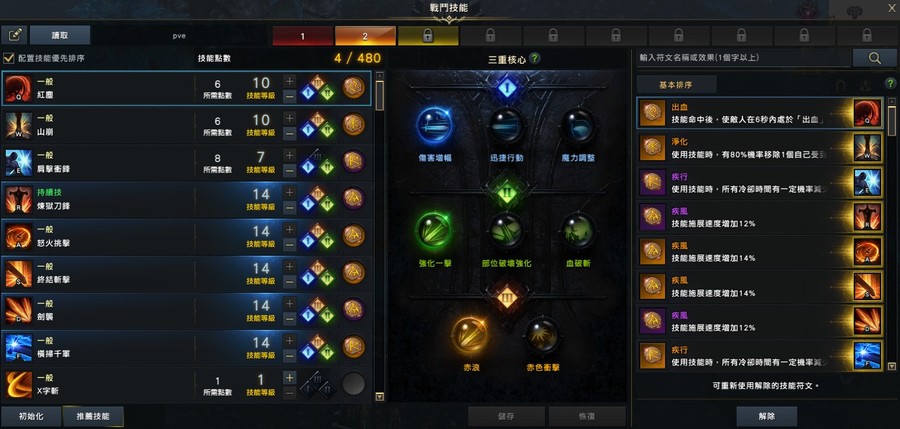The width and height of the screenshot is (900, 429).
Task: Choose the 強化一擊 green tripod icon
Action: pos(435,230)
